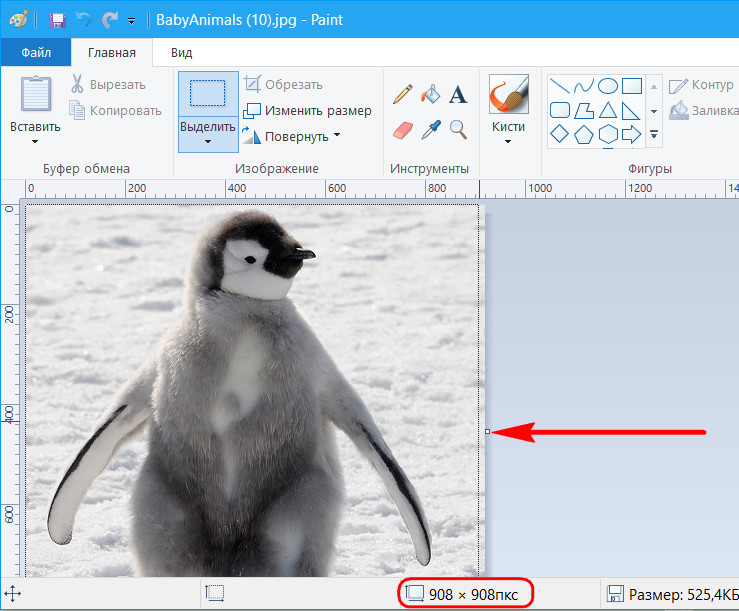The image size is (739, 611).
Task: Choose the Rounded rectangle shape
Action: point(559,110)
